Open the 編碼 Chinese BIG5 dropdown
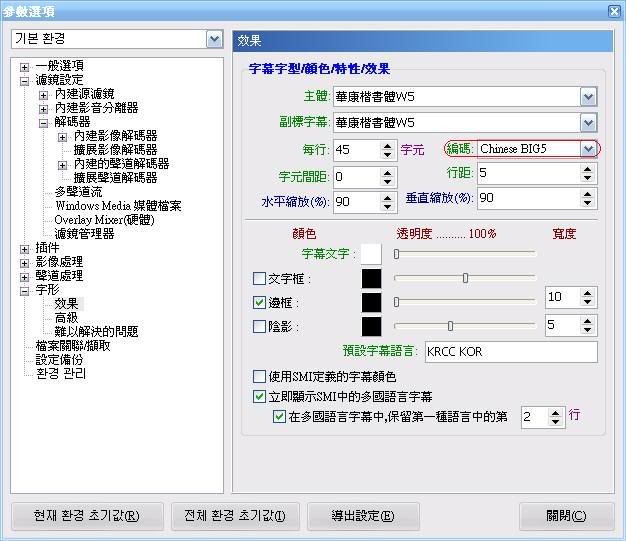This screenshot has height=541, width=626. tap(588, 149)
